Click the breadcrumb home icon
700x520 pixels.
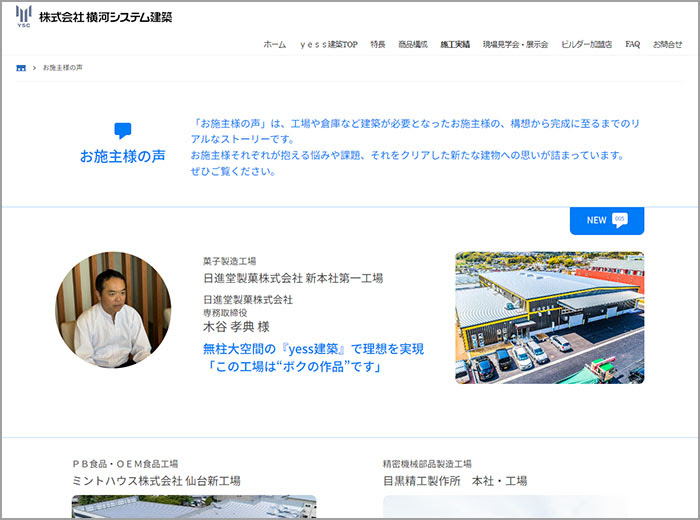pos(21,68)
